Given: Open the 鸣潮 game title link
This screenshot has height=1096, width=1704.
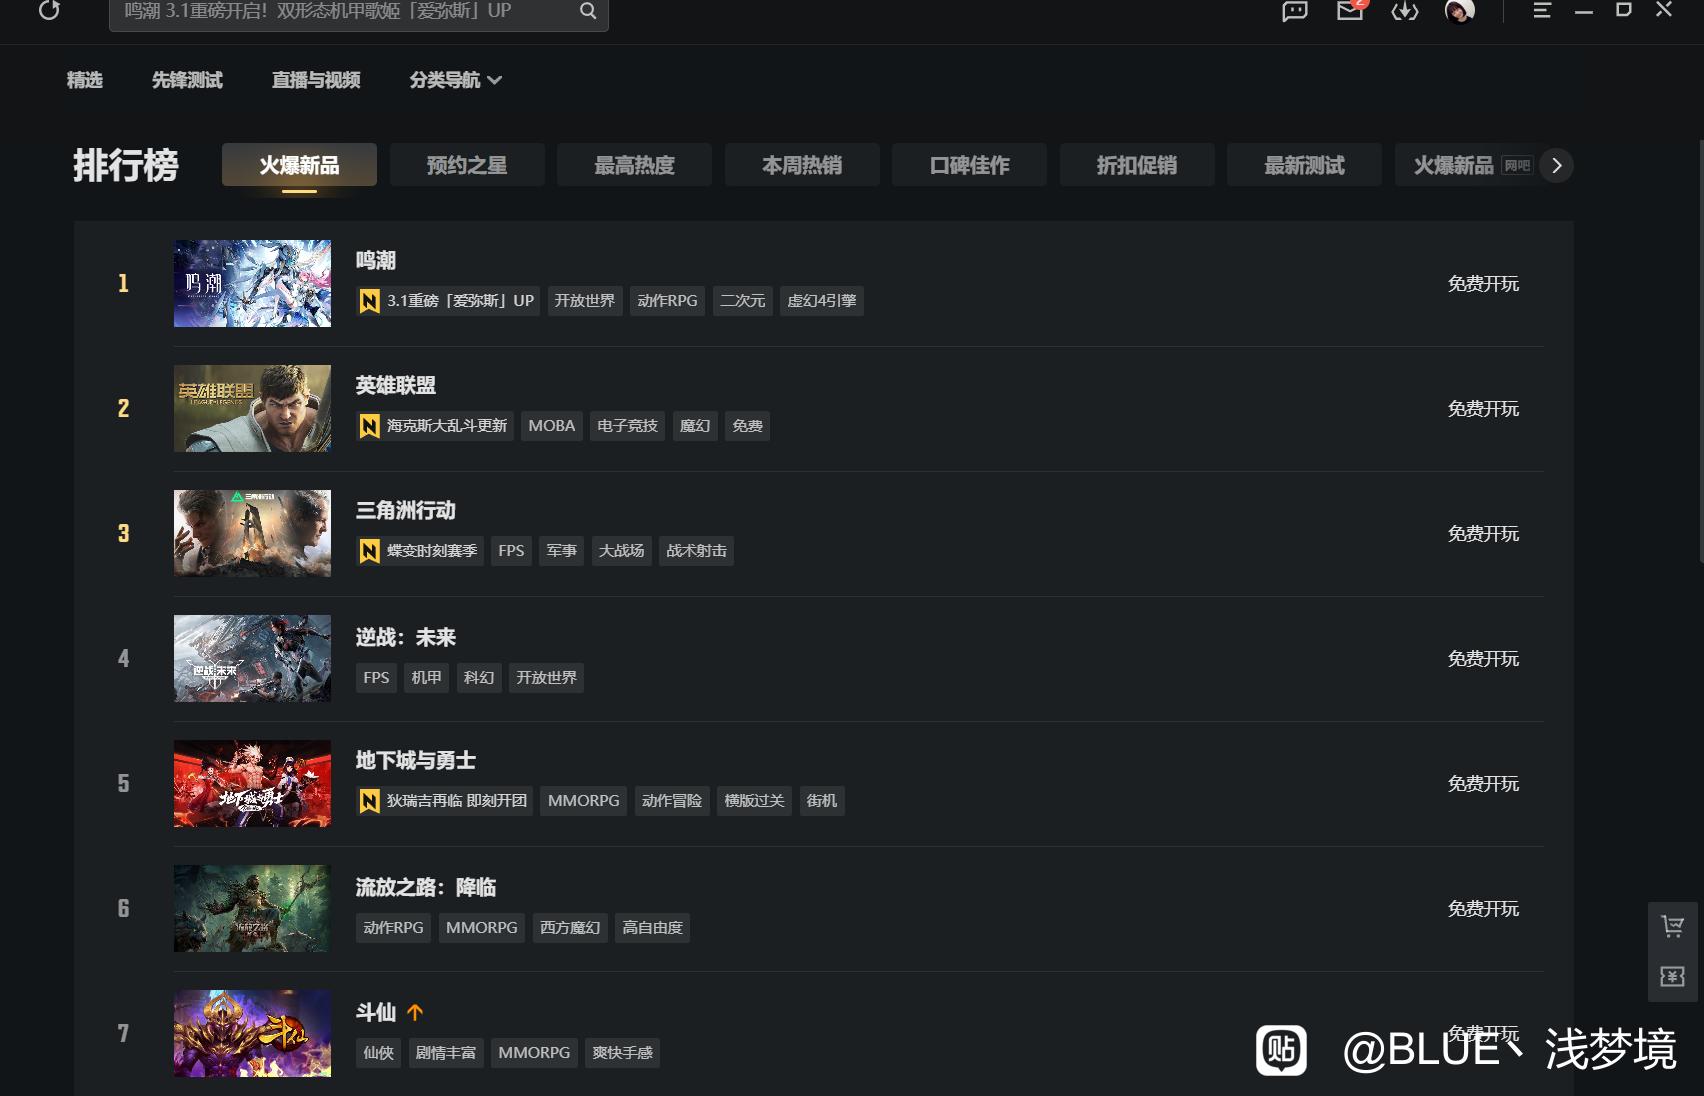Looking at the screenshot, I should (376, 261).
